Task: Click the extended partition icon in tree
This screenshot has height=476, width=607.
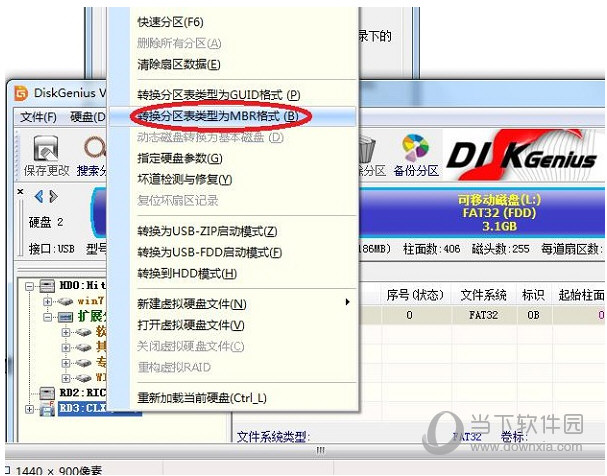Action: click(x=65, y=317)
